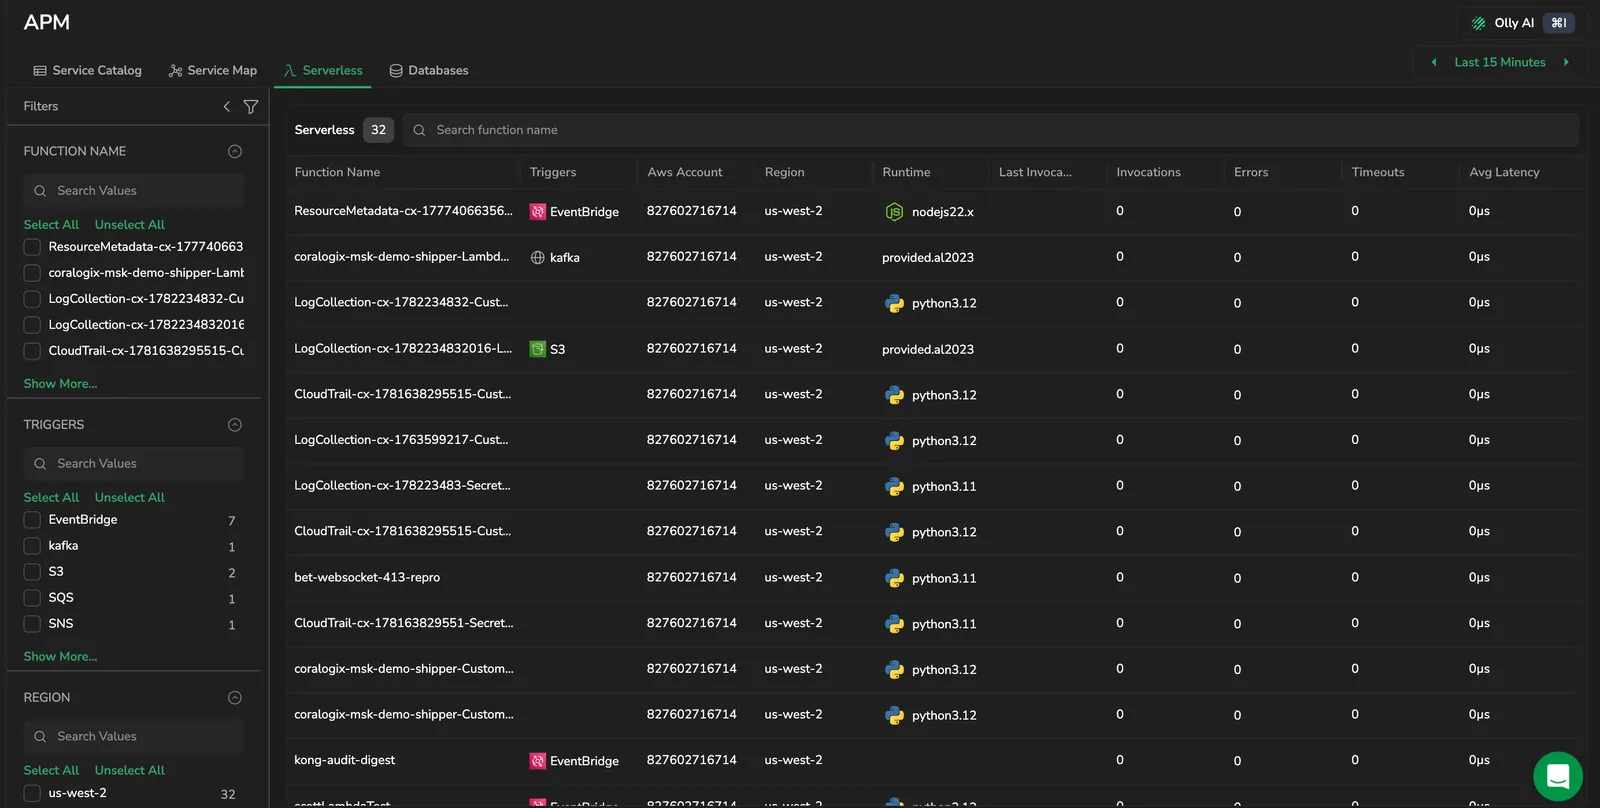Tick the EventBridge trigger checkbox
The height and width of the screenshot is (808, 1600).
[x=32, y=520]
